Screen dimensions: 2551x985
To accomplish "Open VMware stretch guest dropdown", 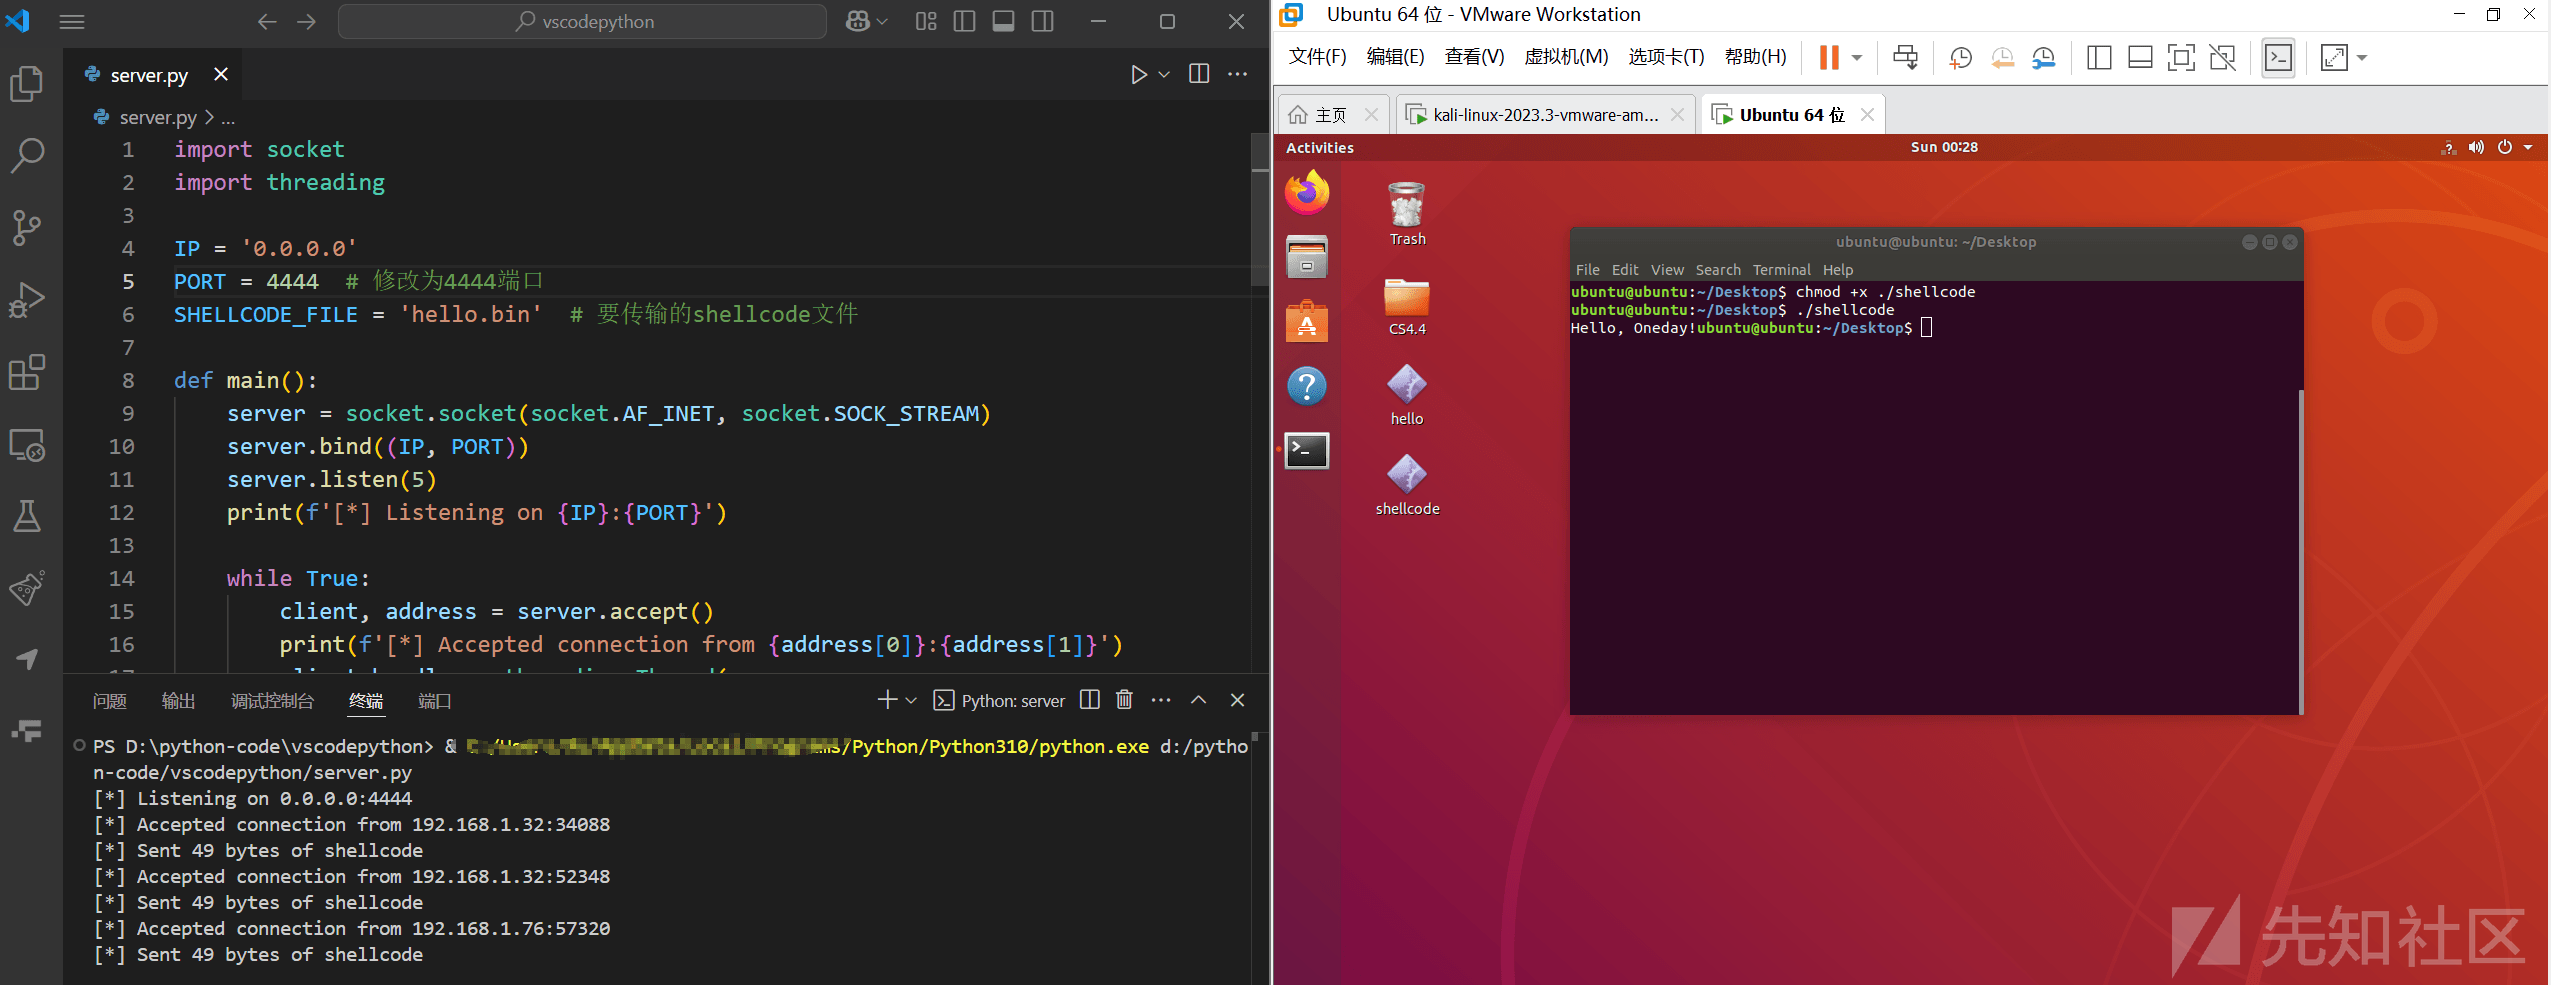I will [2362, 58].
